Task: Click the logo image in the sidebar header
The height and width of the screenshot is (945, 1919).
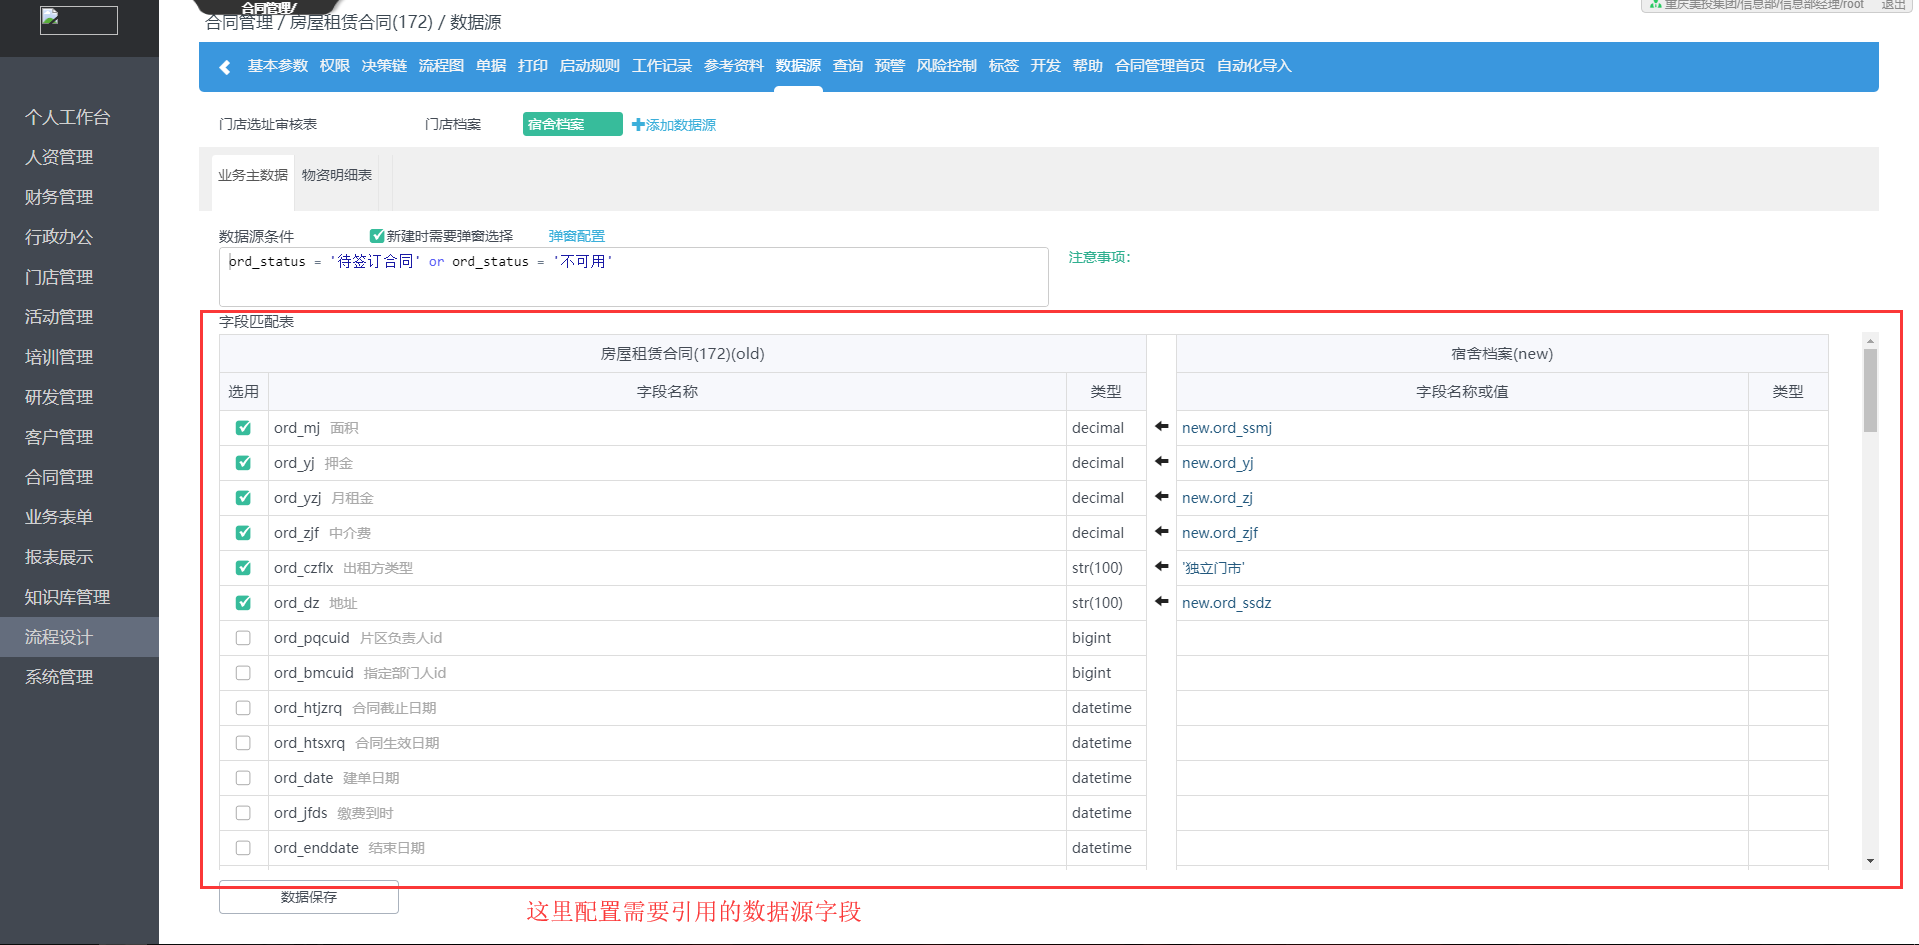Action: coord(79,20)
